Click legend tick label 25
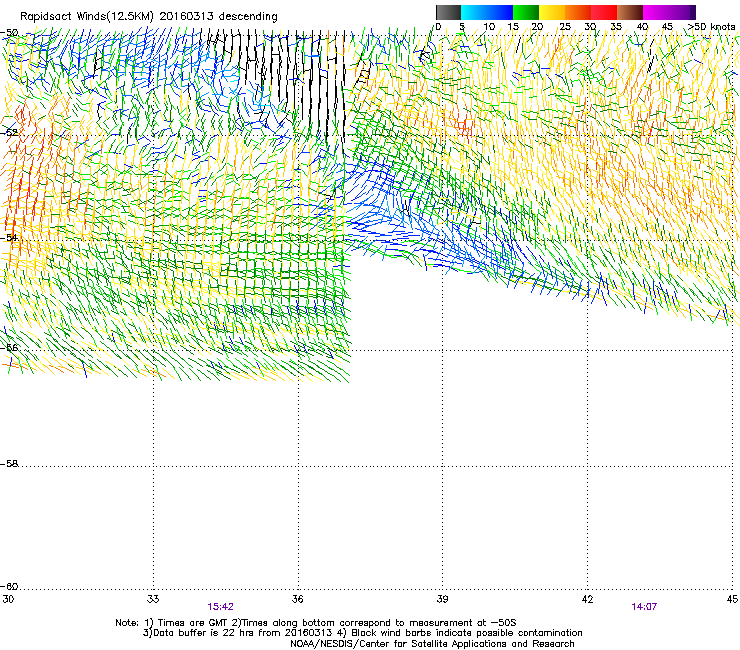 (565, 27)
